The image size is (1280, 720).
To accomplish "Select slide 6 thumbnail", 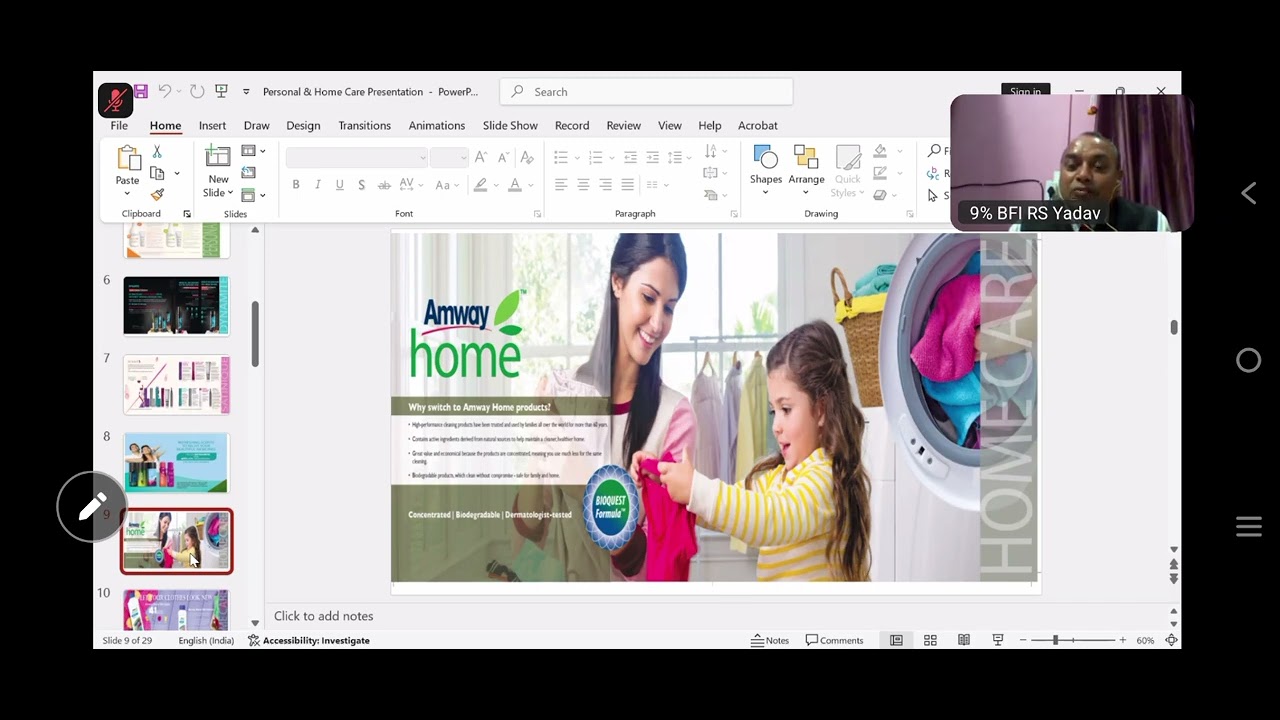I will click(176, 306).
